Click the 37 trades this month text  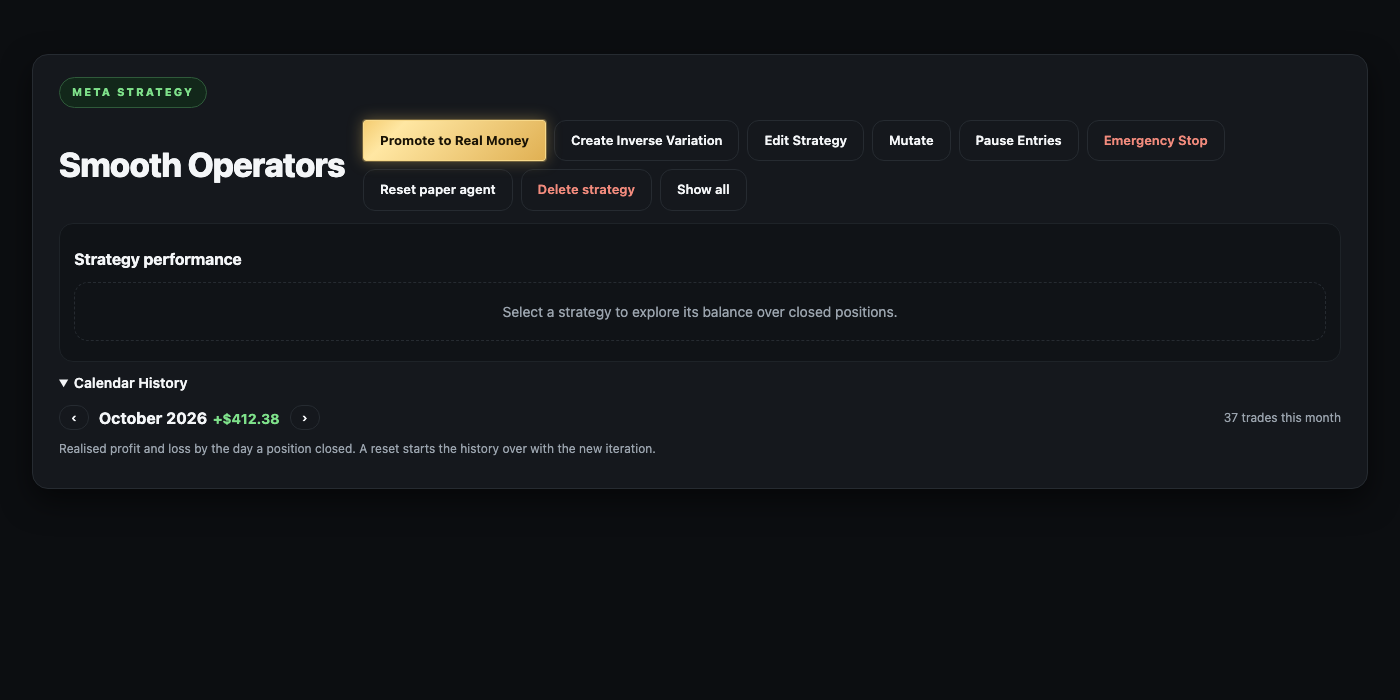[x=1282, y=418]
